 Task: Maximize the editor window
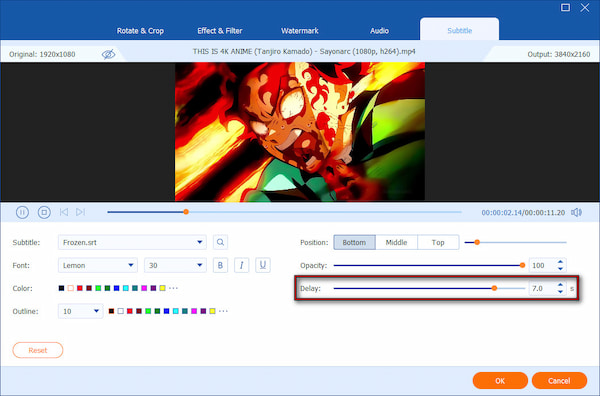(565, 7)
